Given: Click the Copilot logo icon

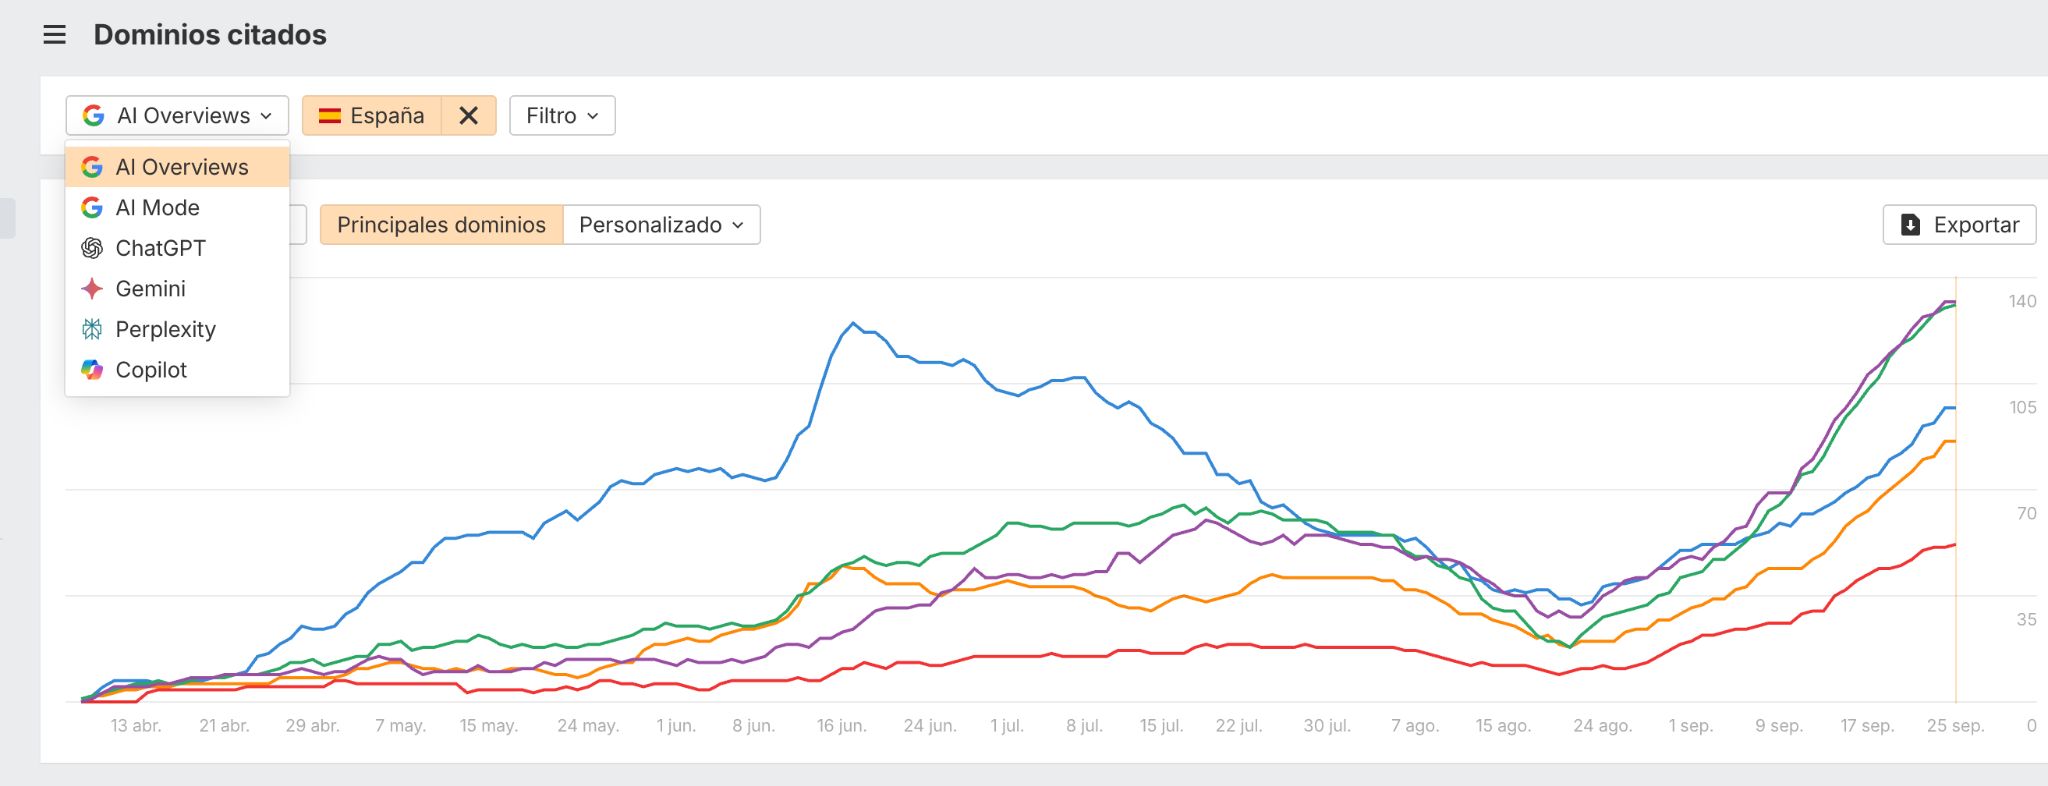Looking at the screenshot, I should tap(91, 369).
